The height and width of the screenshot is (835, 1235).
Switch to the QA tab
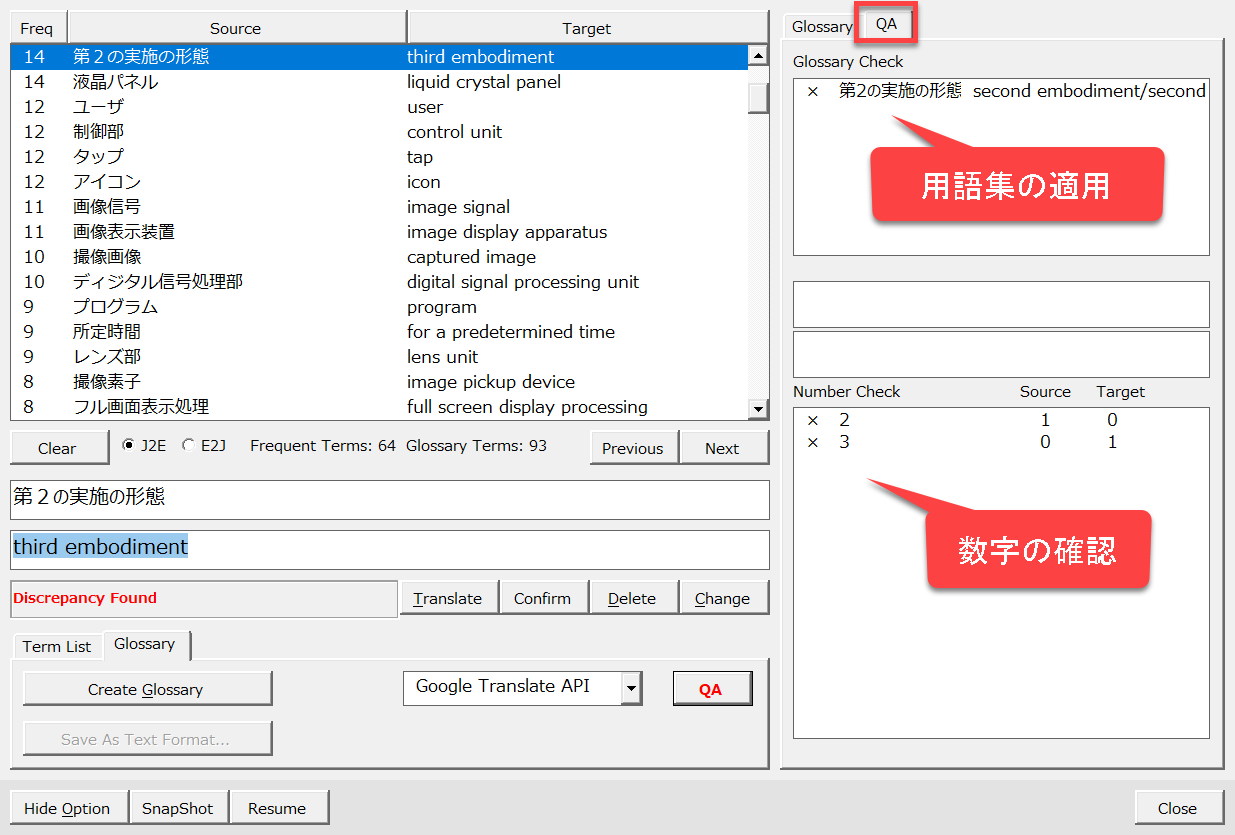coord(886,25)
